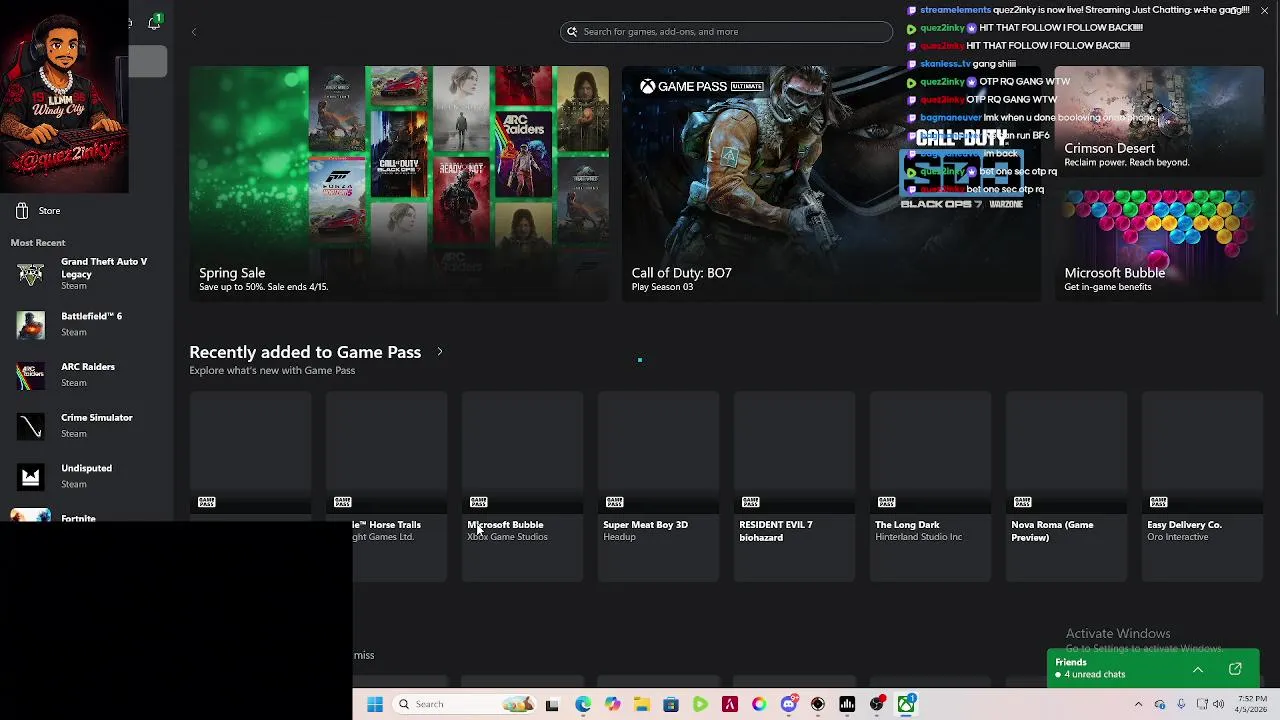Open ARC Raiders in the sidebar
The width and height of the screenshot is (1280, 720).
click(x=85, y=375)
